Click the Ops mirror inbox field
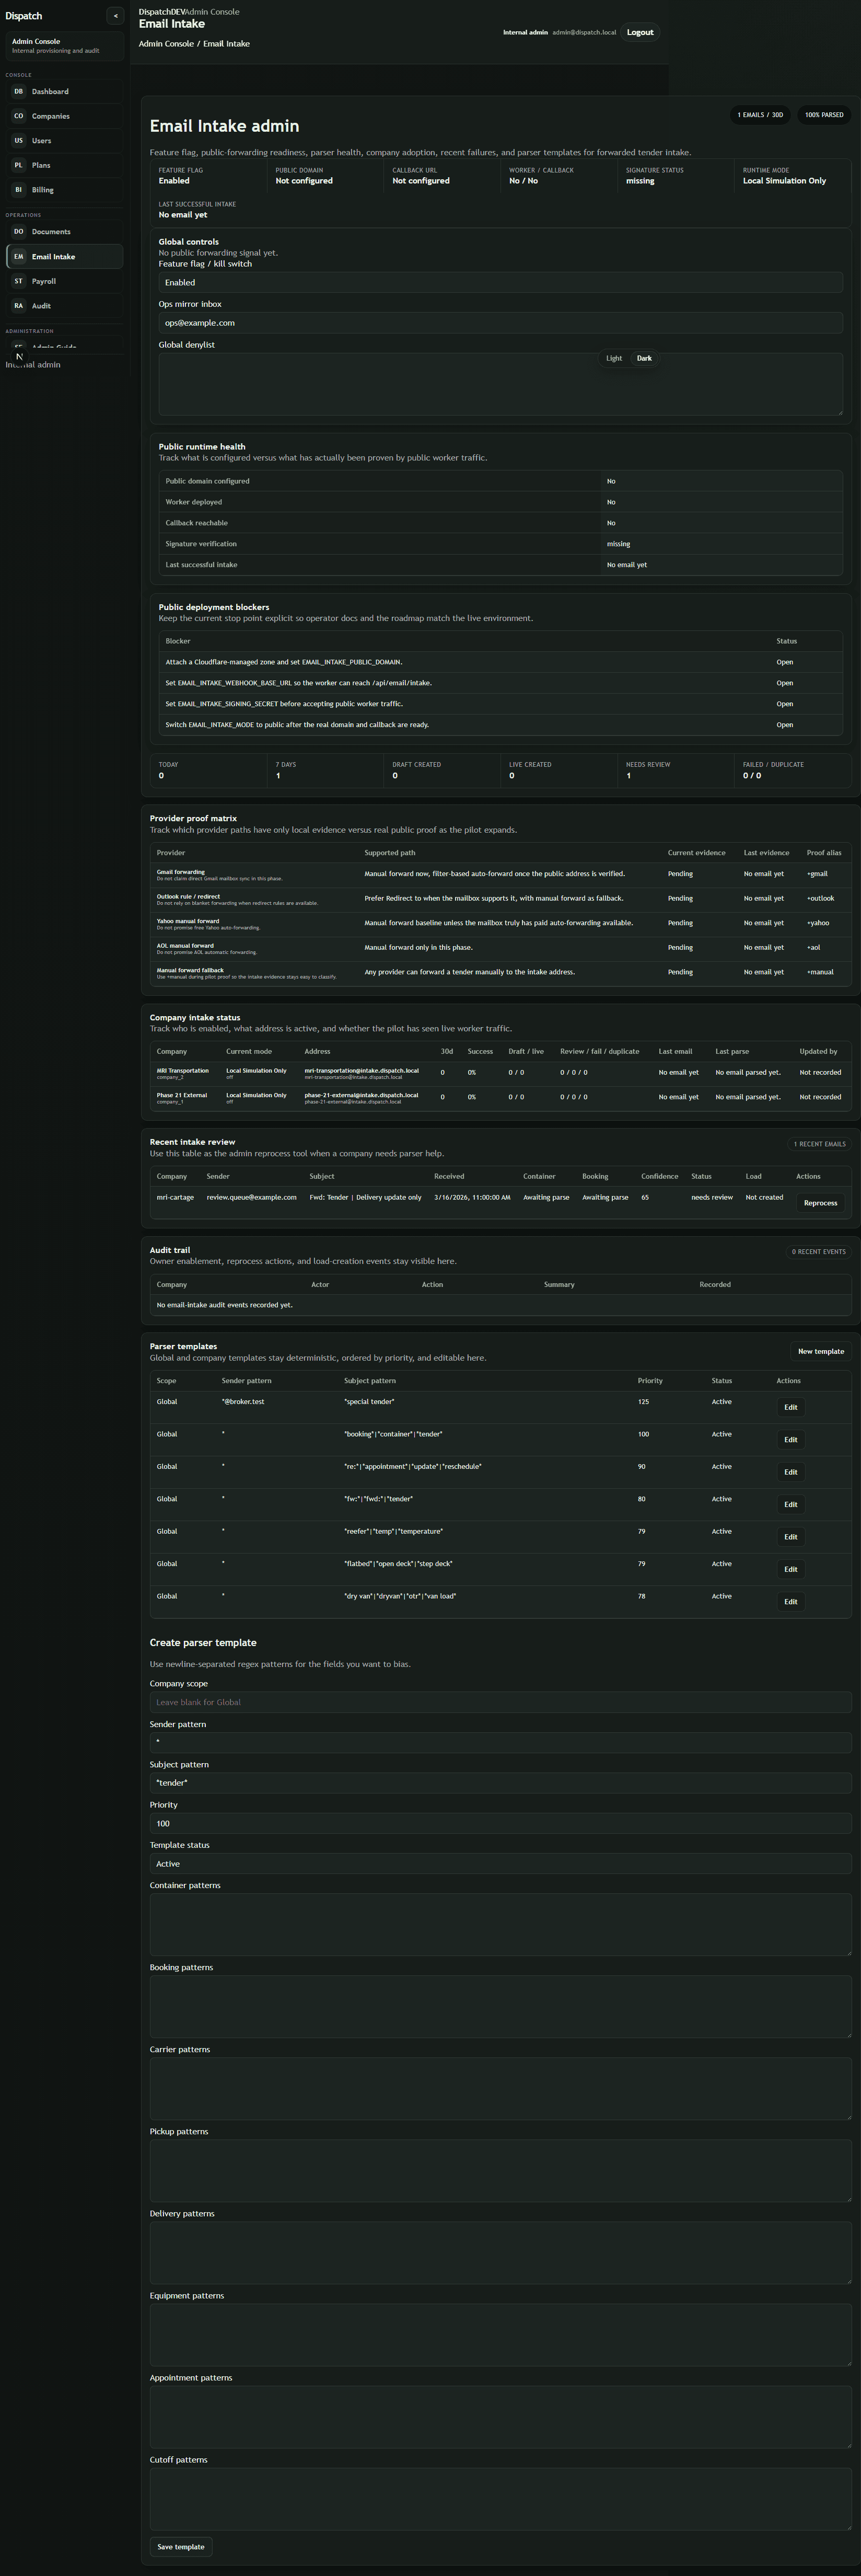This screenshot has width=861, height=2576. [x=500, y=323]
